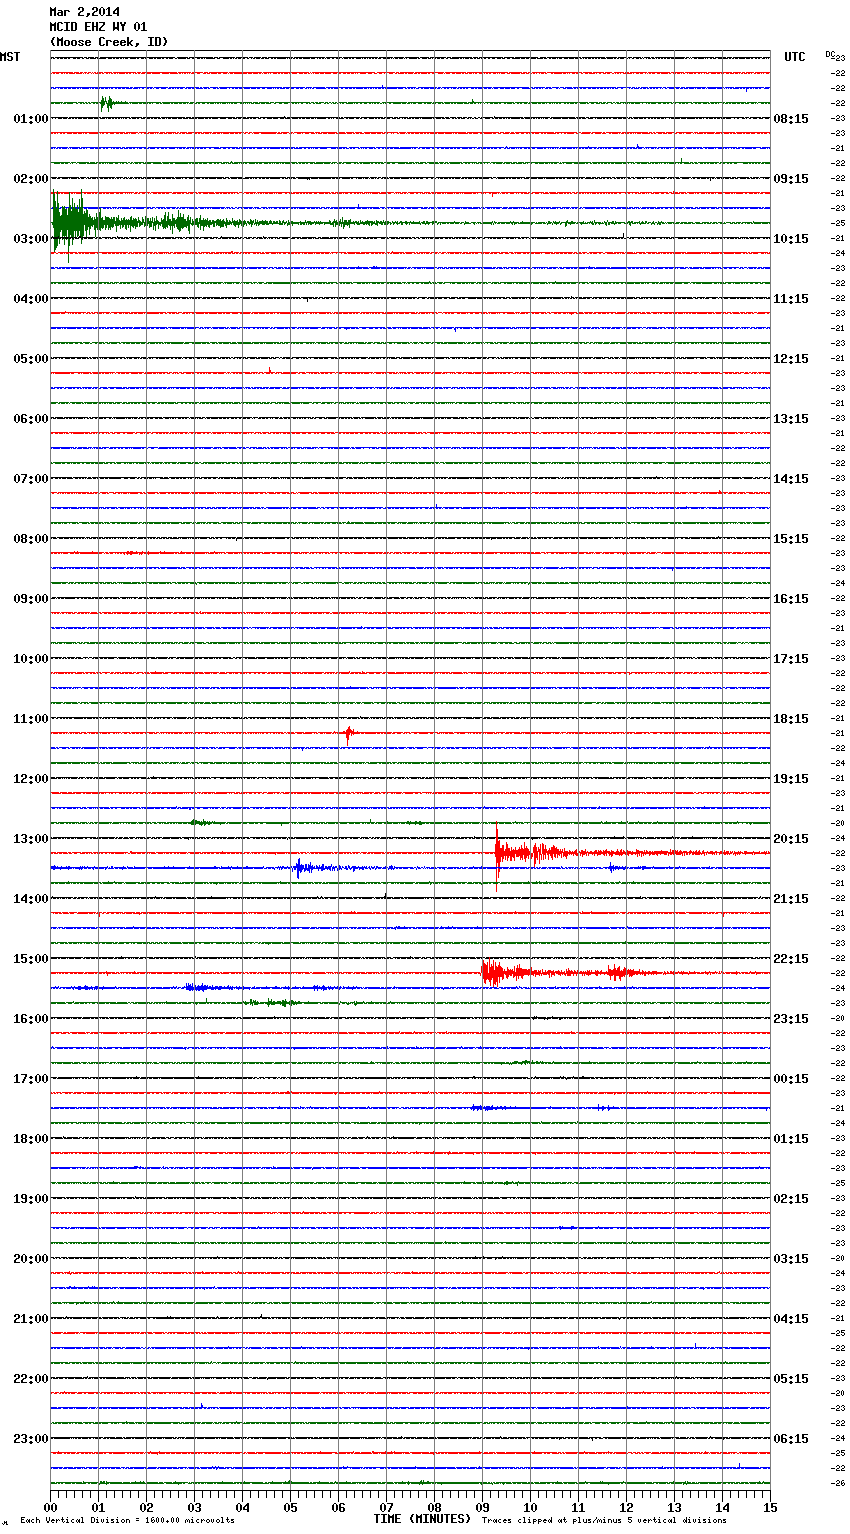Click the red seismic event onset after 13:00

pyautogui.click(x=499, y=853)
